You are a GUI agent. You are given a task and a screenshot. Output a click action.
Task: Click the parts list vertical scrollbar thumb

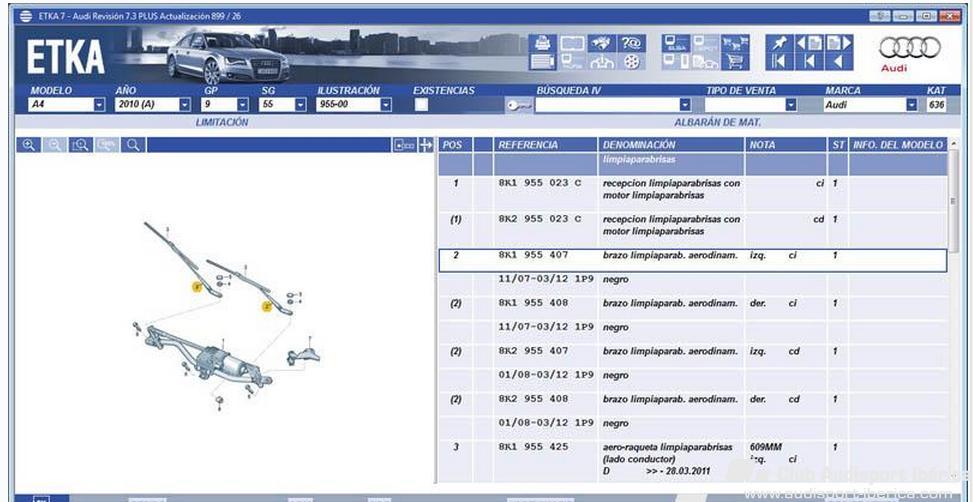pos(953,202)
